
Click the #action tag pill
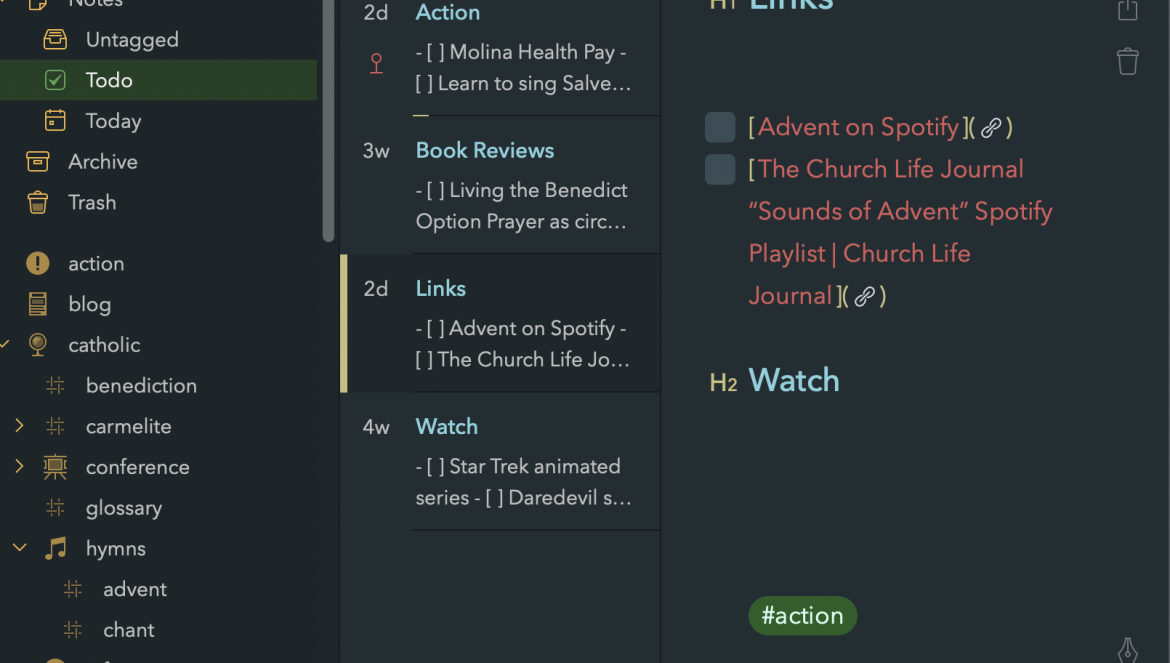click(802, 615)
